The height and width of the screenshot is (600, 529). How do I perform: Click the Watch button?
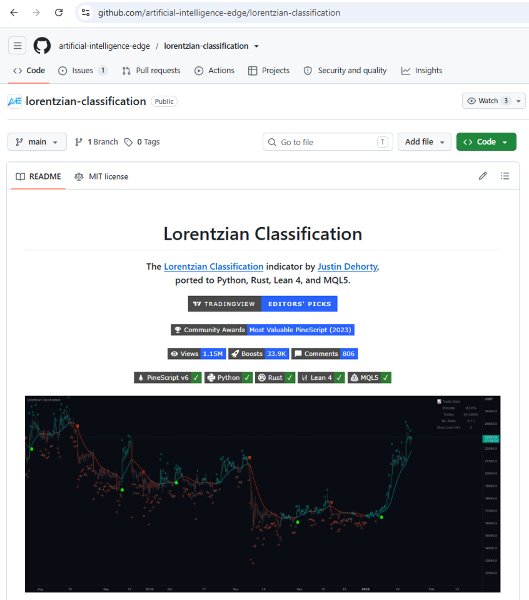point(488,101)
